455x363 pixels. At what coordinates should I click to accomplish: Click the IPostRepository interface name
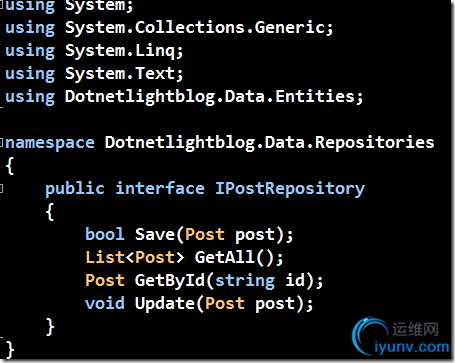point(290,189)
